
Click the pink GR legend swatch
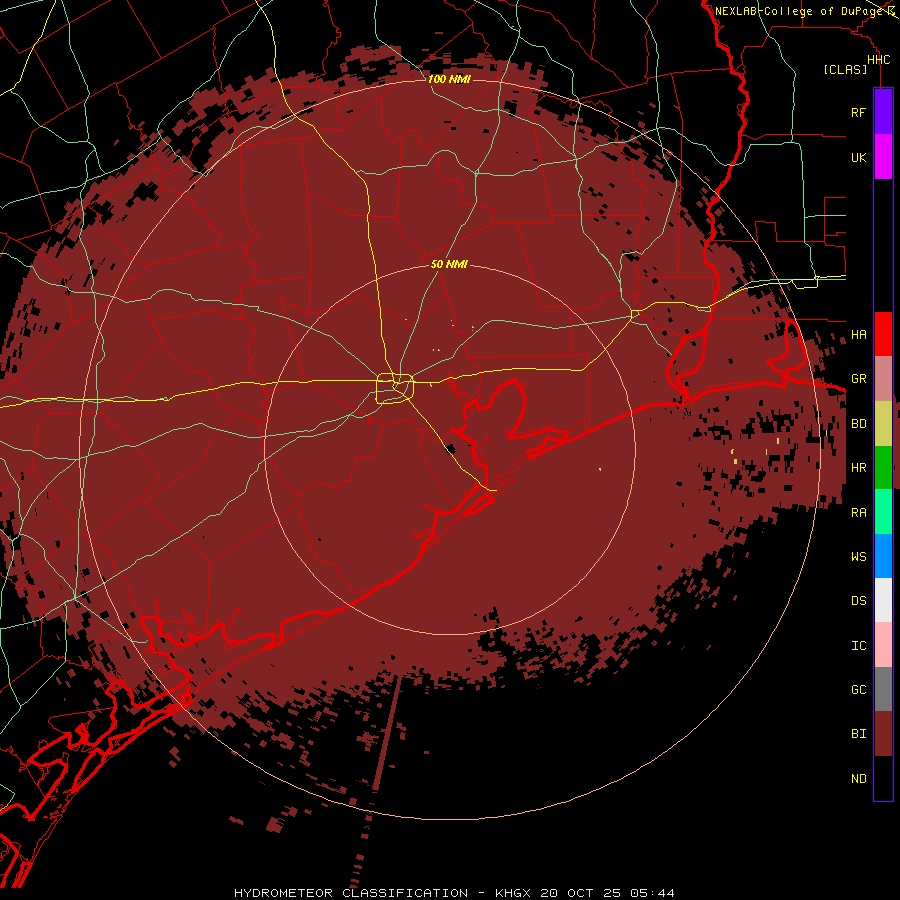(883, 379)
